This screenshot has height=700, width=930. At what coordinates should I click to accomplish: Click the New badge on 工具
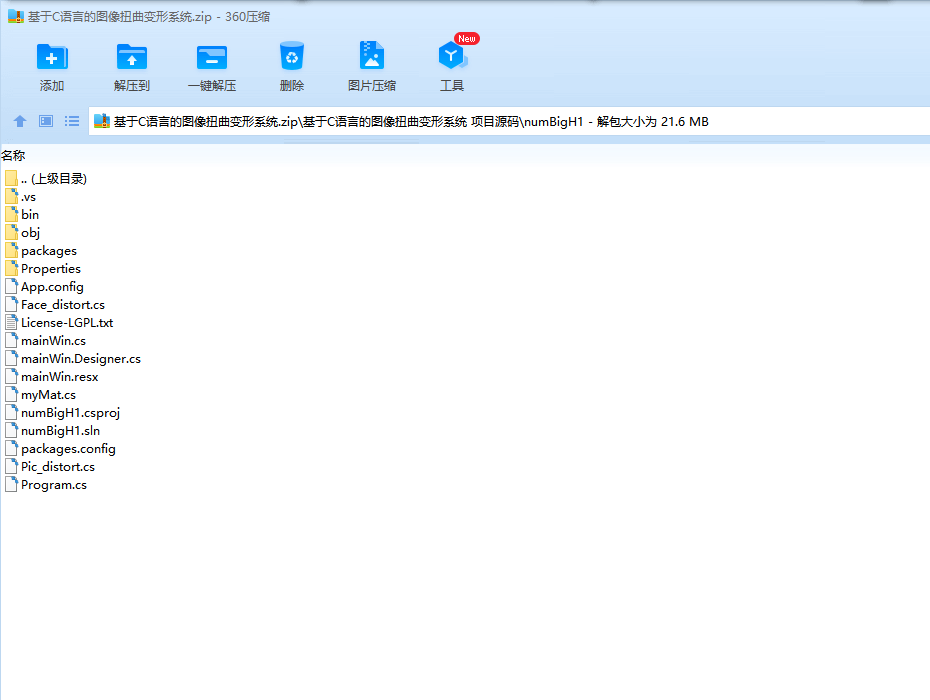coord(467,39)
